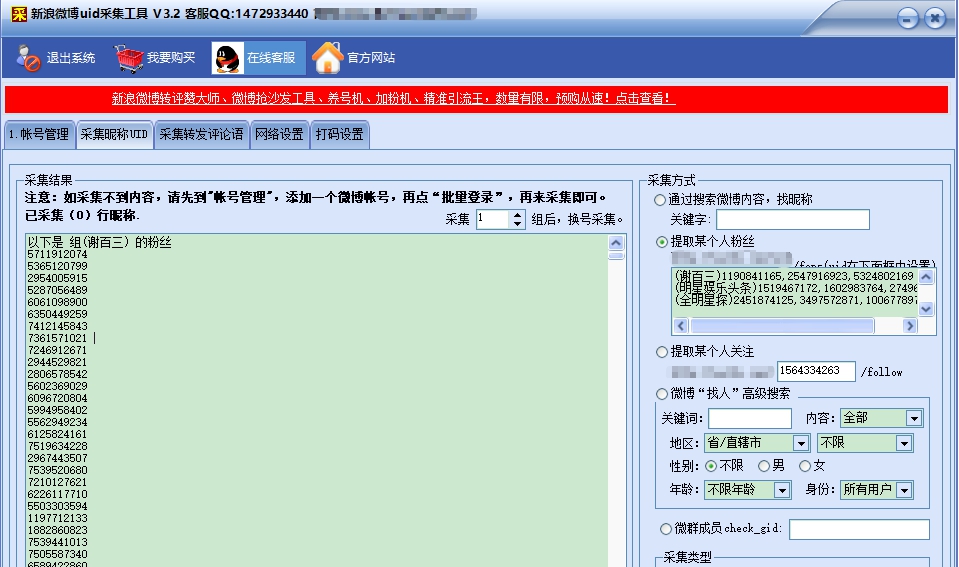
Task: Click the QQ penguin customer service icon
Action: pyautogui.click(x=228, y=59)
